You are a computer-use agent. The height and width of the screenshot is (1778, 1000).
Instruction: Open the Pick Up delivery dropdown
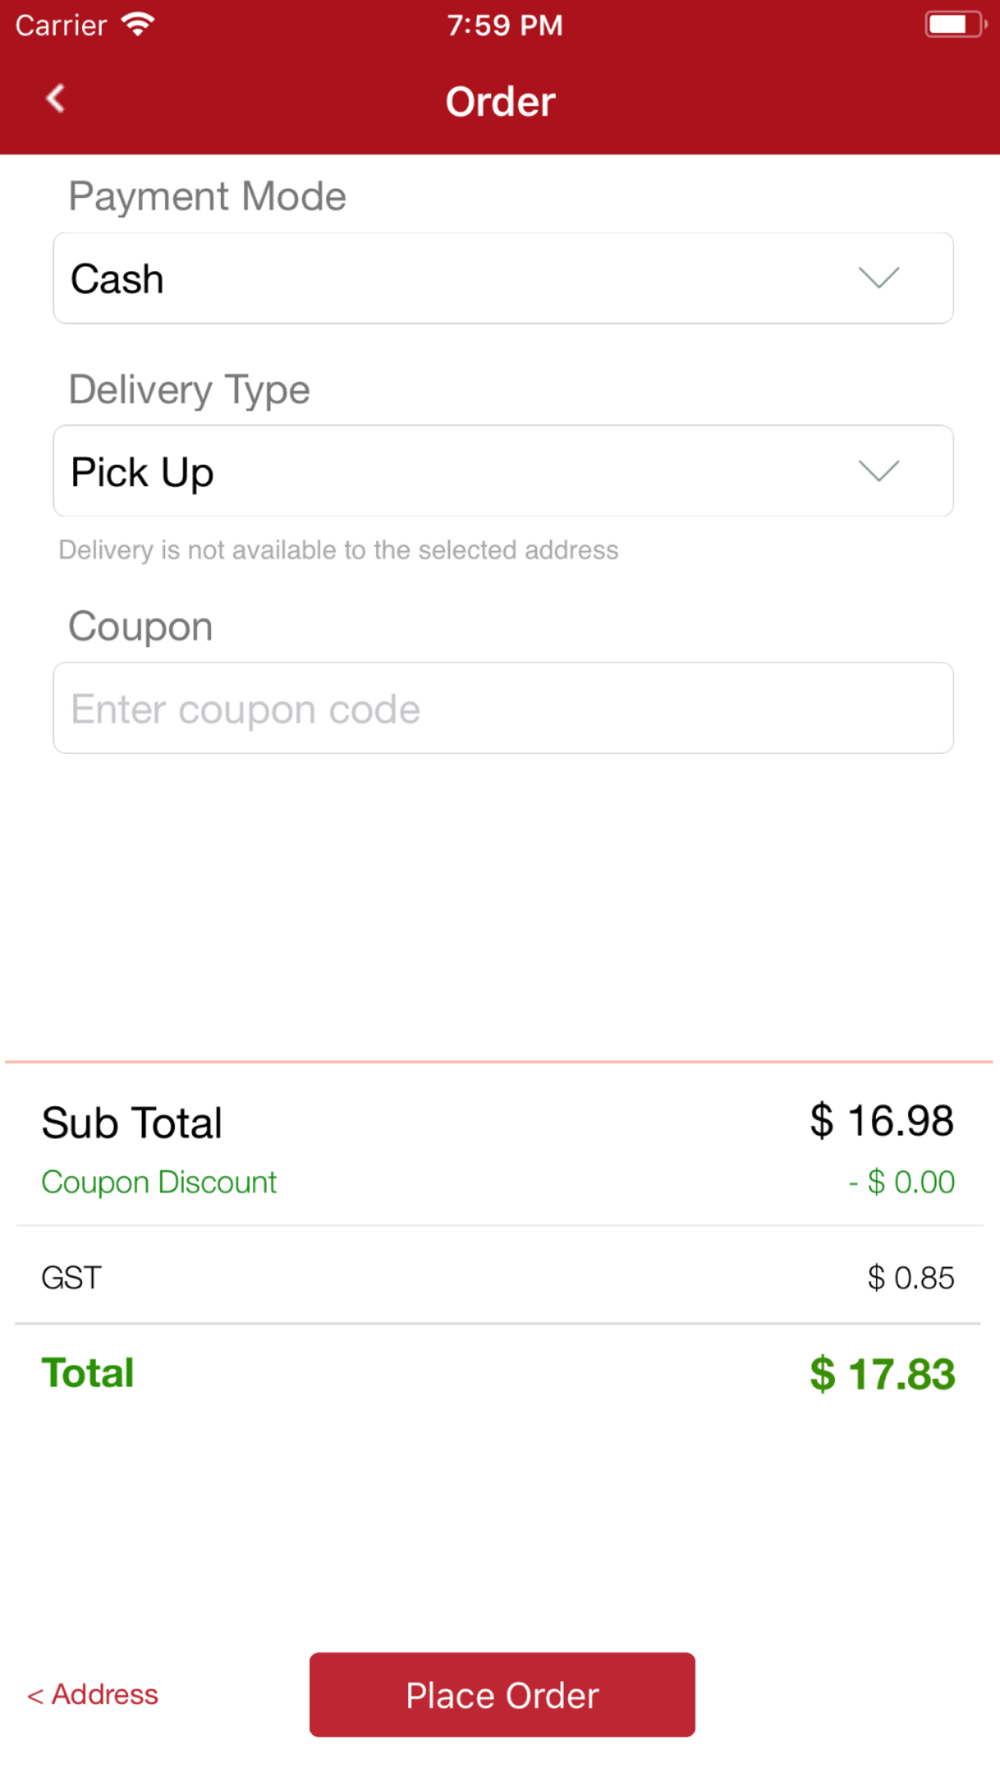(x=503, y=471)
